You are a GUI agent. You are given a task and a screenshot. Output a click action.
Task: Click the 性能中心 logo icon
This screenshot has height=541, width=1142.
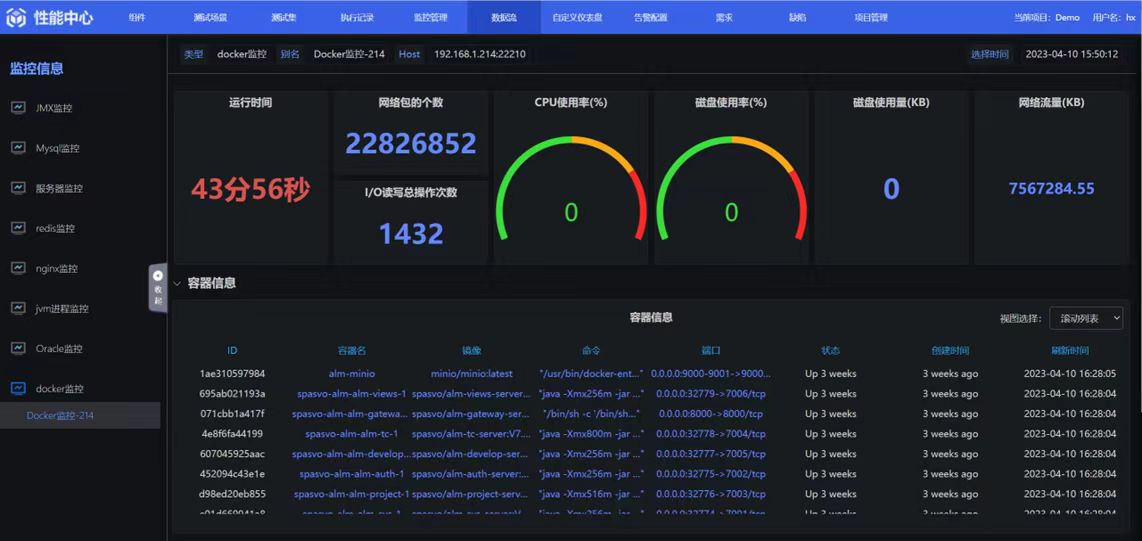(17, 17)
